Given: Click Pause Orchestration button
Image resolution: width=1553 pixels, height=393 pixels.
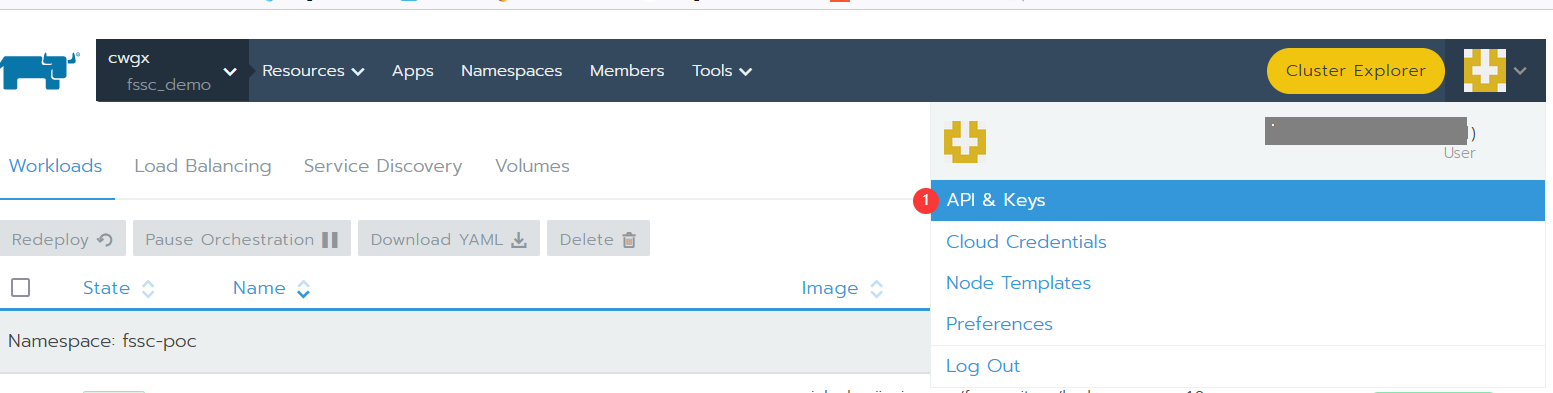Looking at the screenshot, I should point(242,239).
